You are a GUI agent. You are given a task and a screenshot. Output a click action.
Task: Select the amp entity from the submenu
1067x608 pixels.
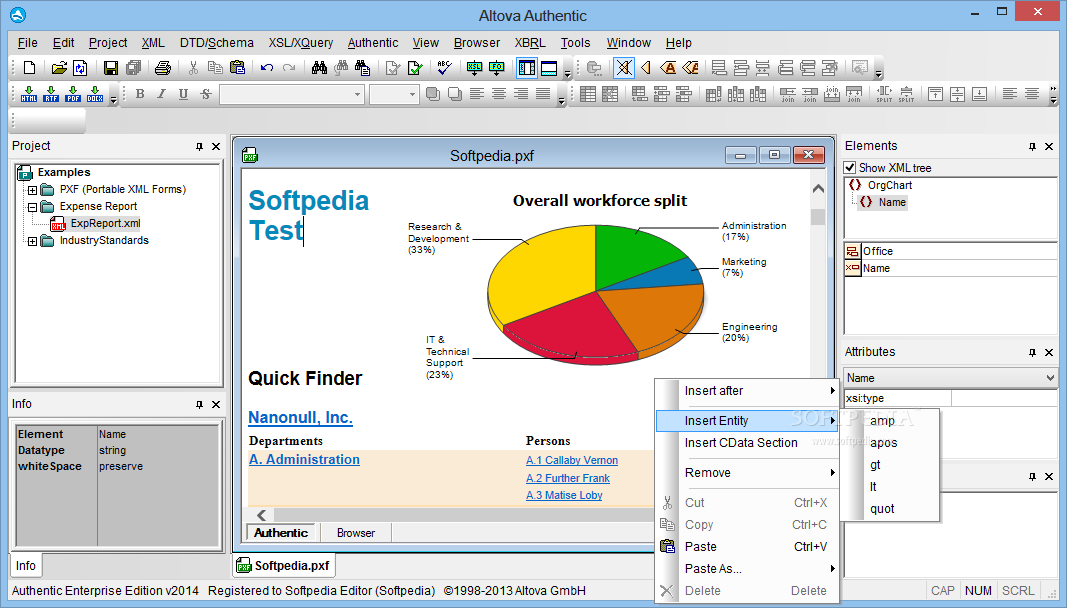pos(890,421)
